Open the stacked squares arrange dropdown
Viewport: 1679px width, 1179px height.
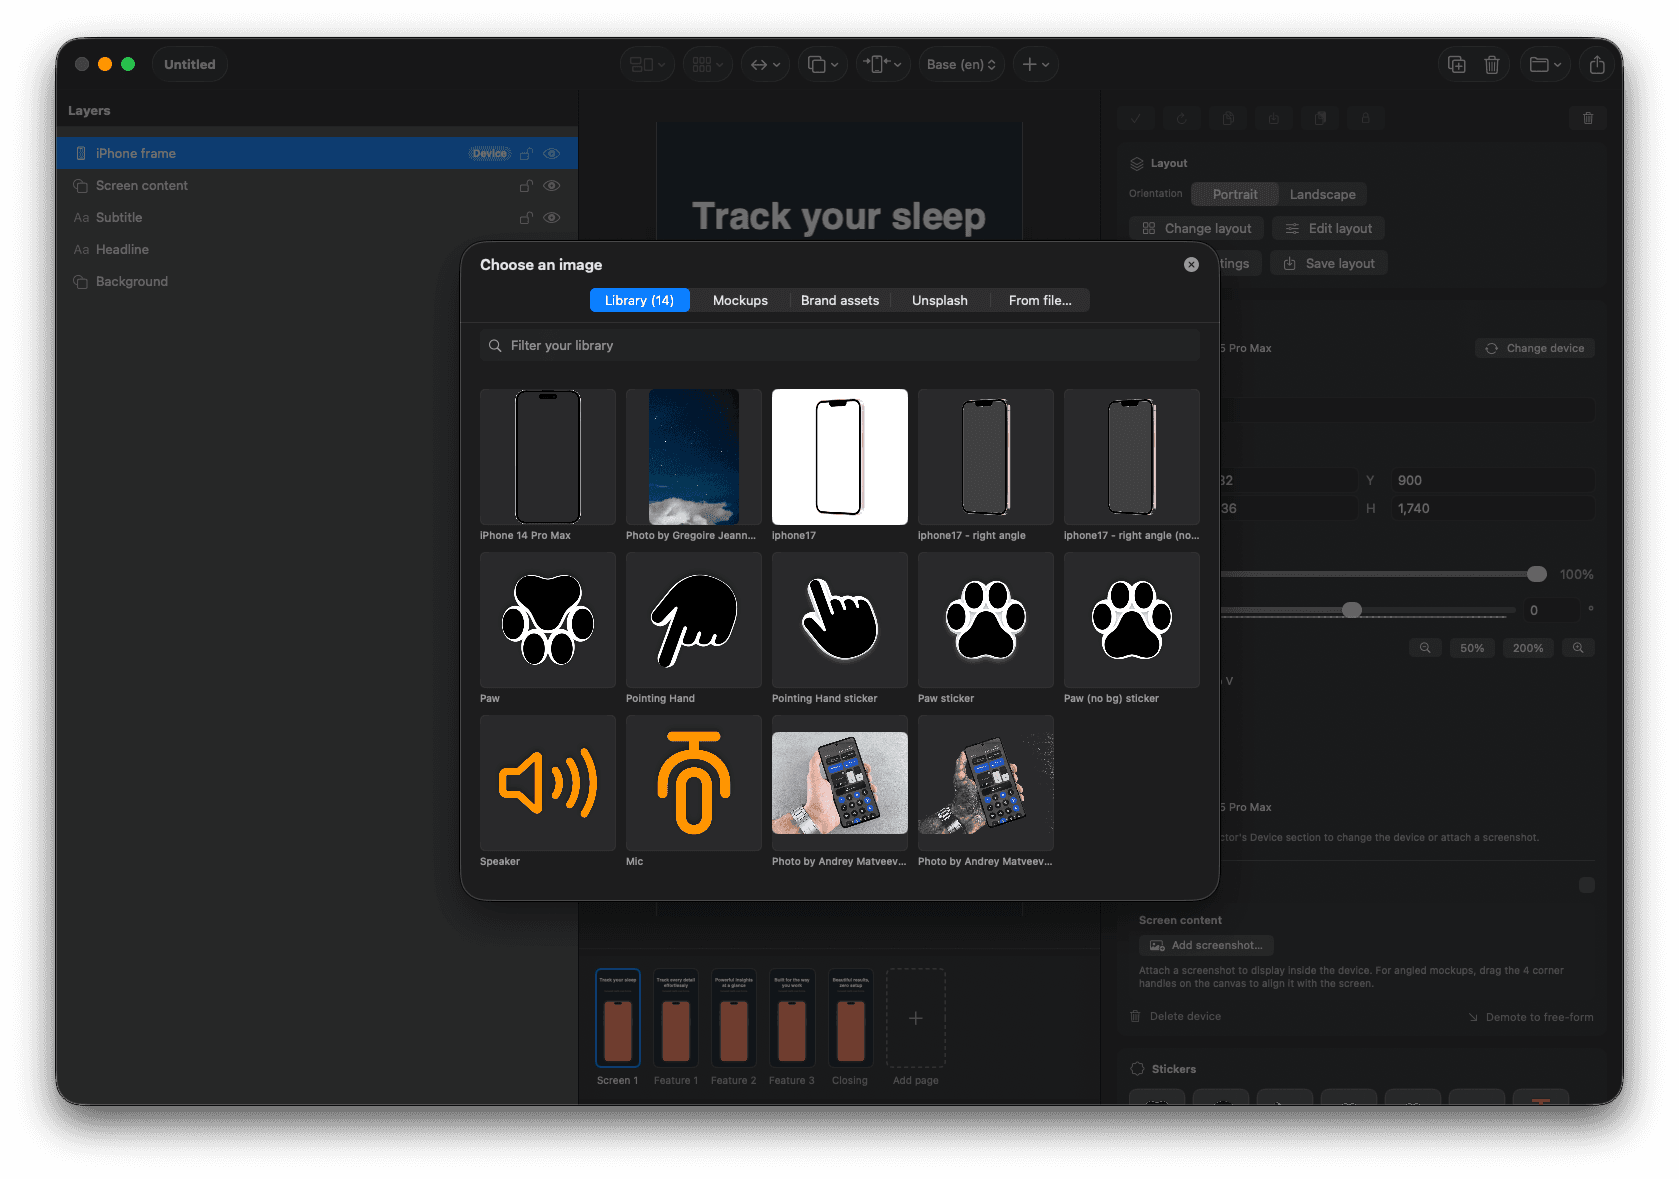823,64
